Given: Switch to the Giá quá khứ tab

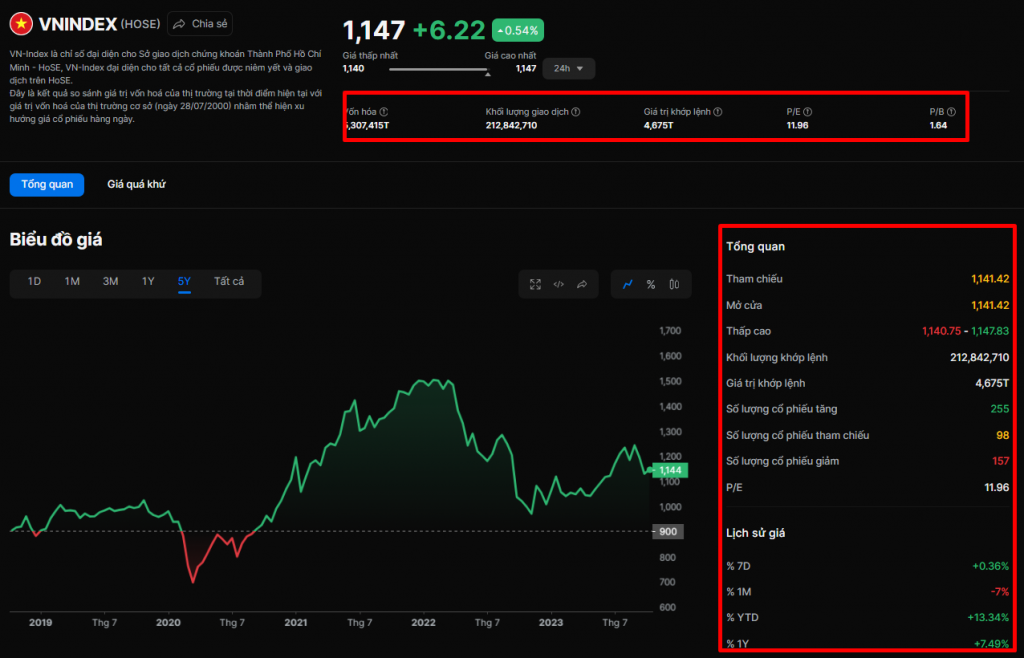Looking at the screenshot, I should pyautogui.click(x=136, y=184).
